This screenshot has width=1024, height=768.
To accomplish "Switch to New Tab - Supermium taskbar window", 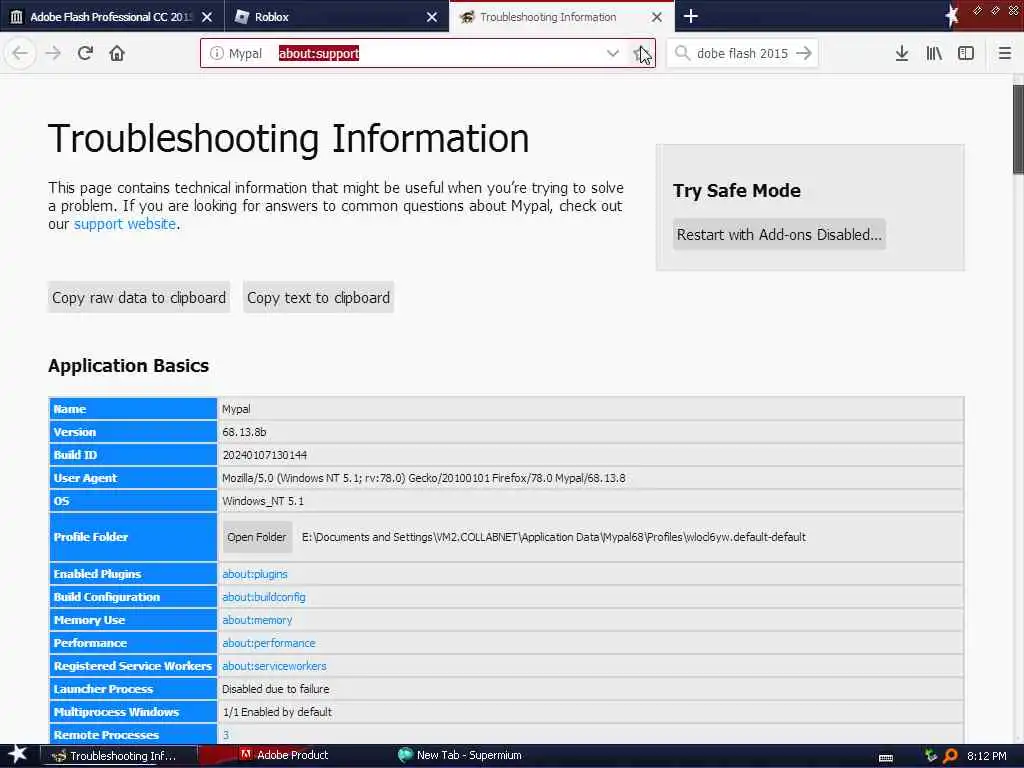I will coord(460,755).
